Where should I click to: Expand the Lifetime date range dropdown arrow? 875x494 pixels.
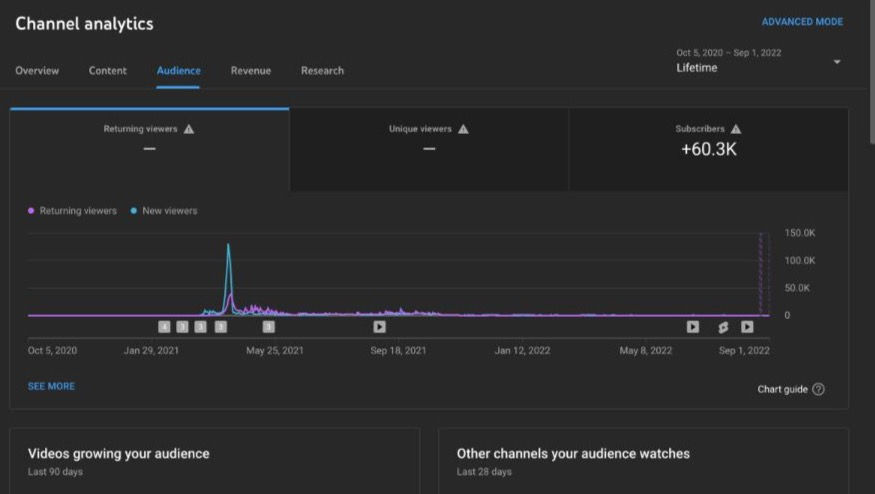(837, 61)
